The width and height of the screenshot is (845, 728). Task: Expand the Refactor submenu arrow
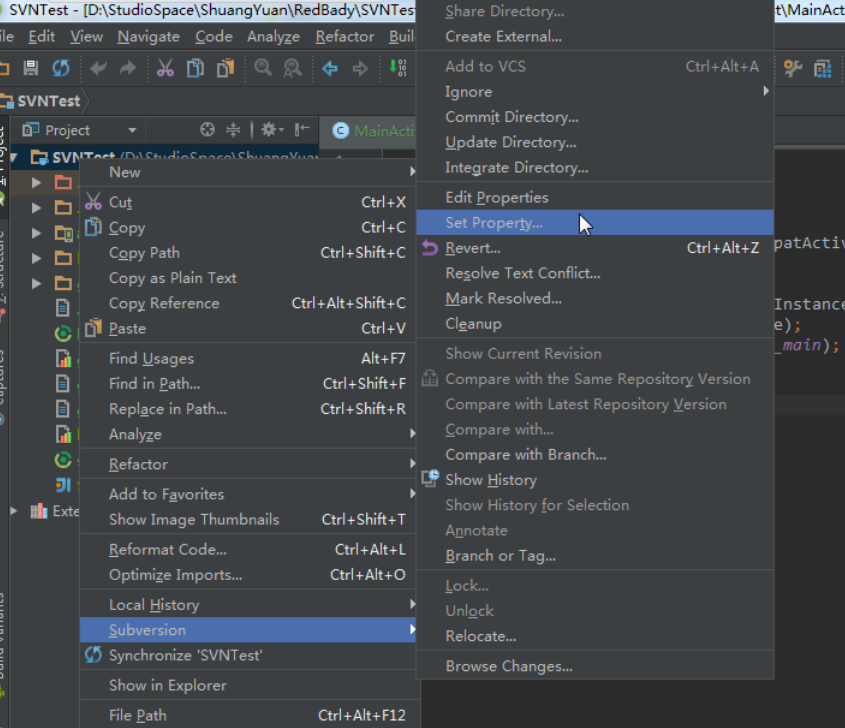pos(412,463)
